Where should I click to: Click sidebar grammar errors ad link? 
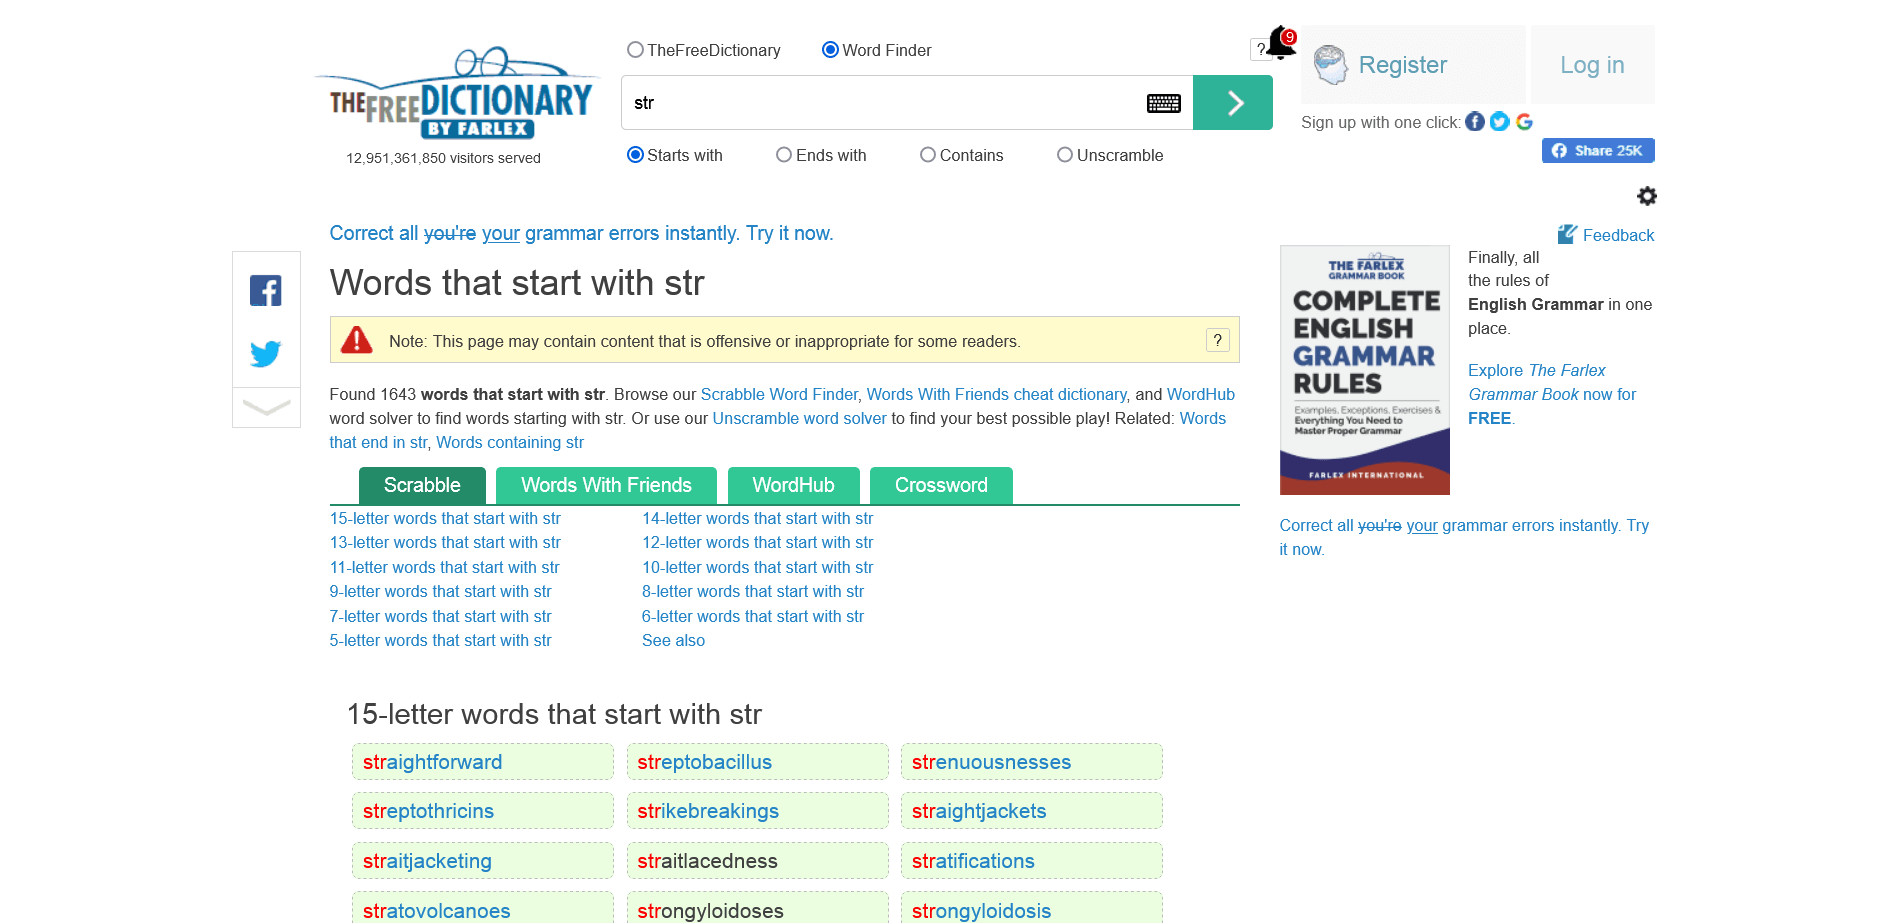coord(1464,537)
